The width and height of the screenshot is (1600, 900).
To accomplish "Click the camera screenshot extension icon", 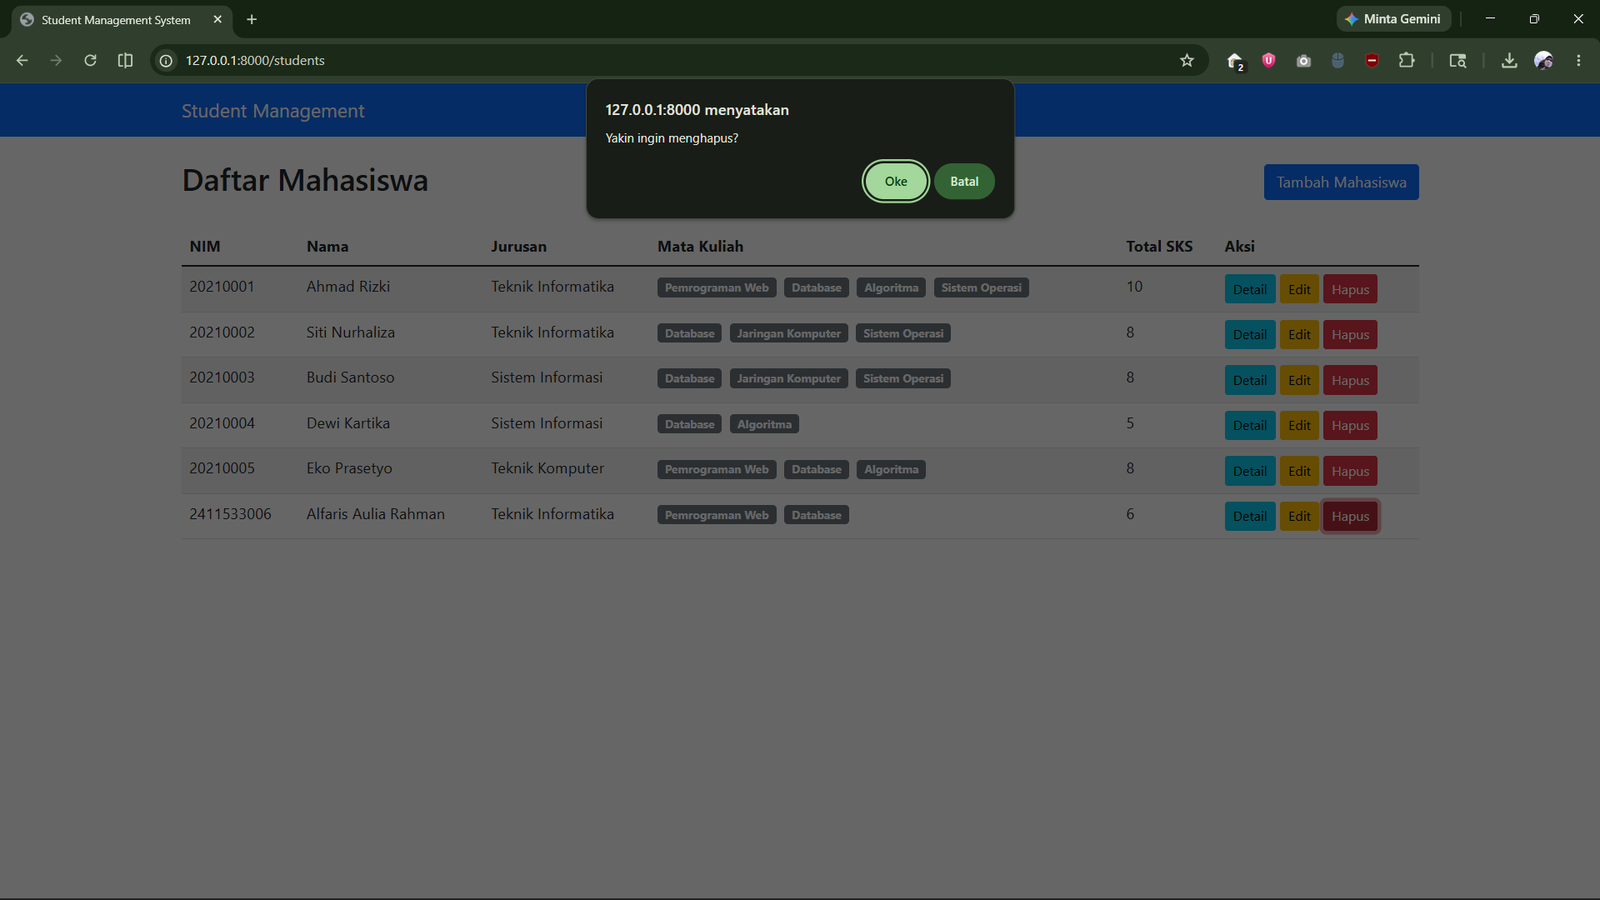I will click(x=1303, y=60).
